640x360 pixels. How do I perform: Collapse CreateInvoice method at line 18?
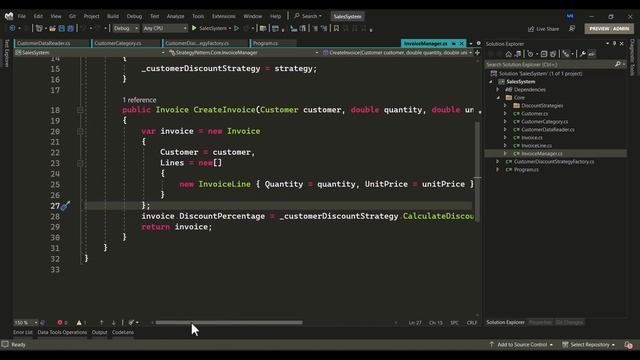[80, 110]
